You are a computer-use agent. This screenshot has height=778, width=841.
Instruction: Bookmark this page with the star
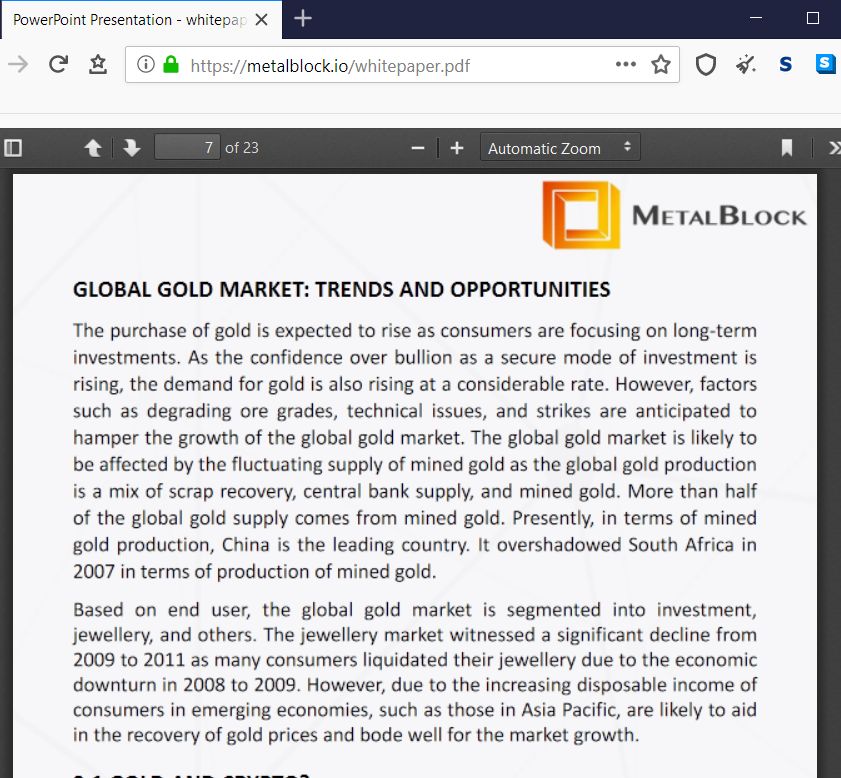coord(661,65)
